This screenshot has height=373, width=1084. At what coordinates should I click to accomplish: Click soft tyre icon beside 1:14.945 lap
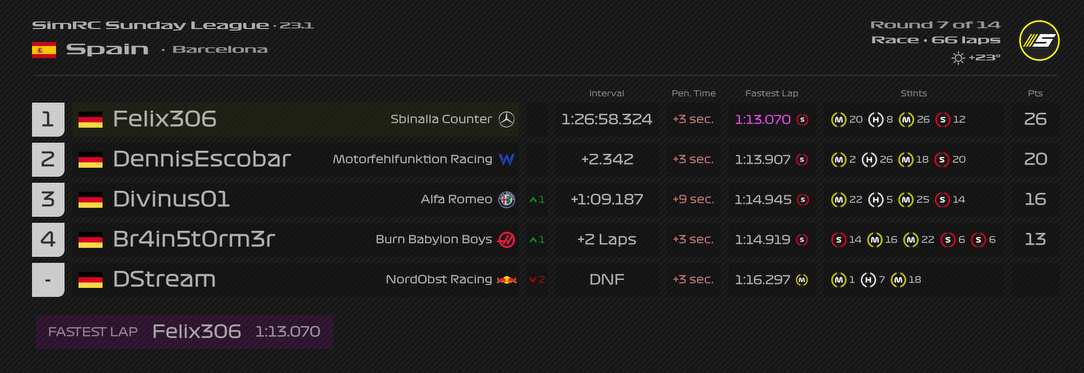(x=802, y=200)
